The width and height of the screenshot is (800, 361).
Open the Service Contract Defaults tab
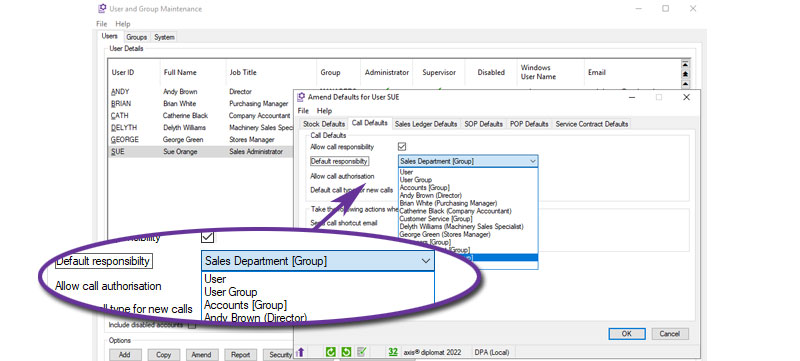click(592, 124)
